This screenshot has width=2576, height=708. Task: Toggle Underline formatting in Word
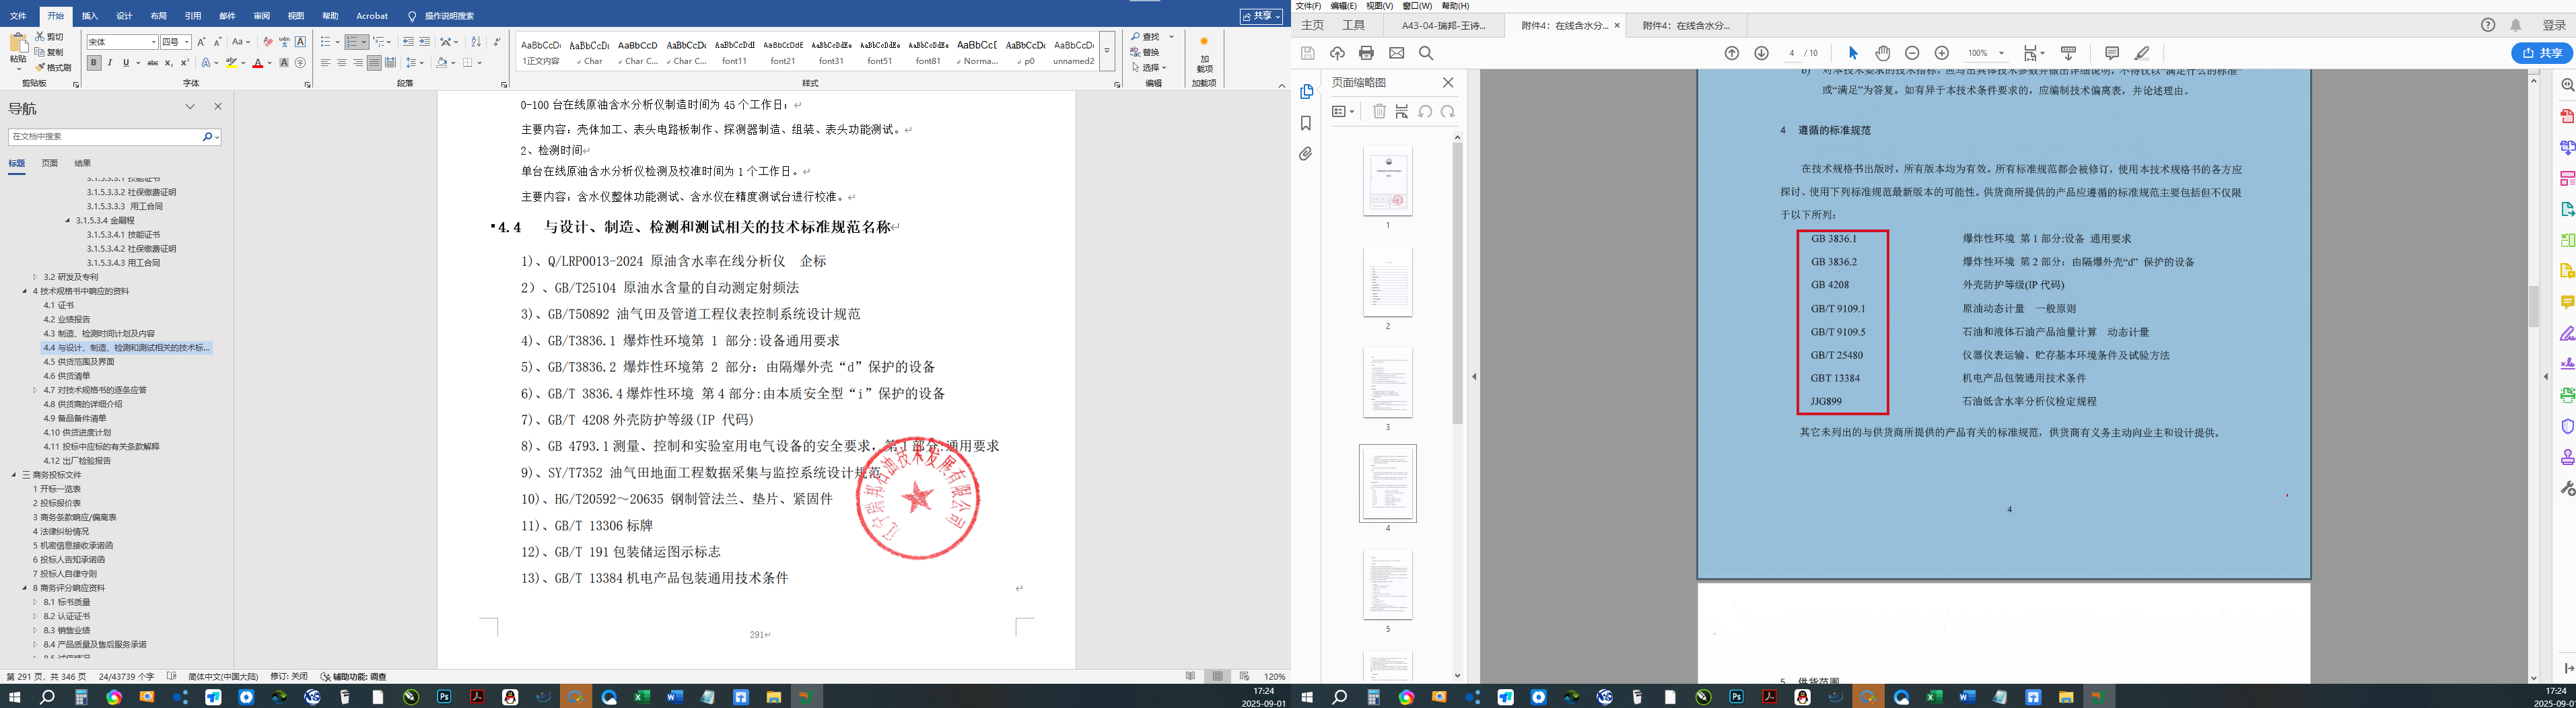click(x=126, y=63)
